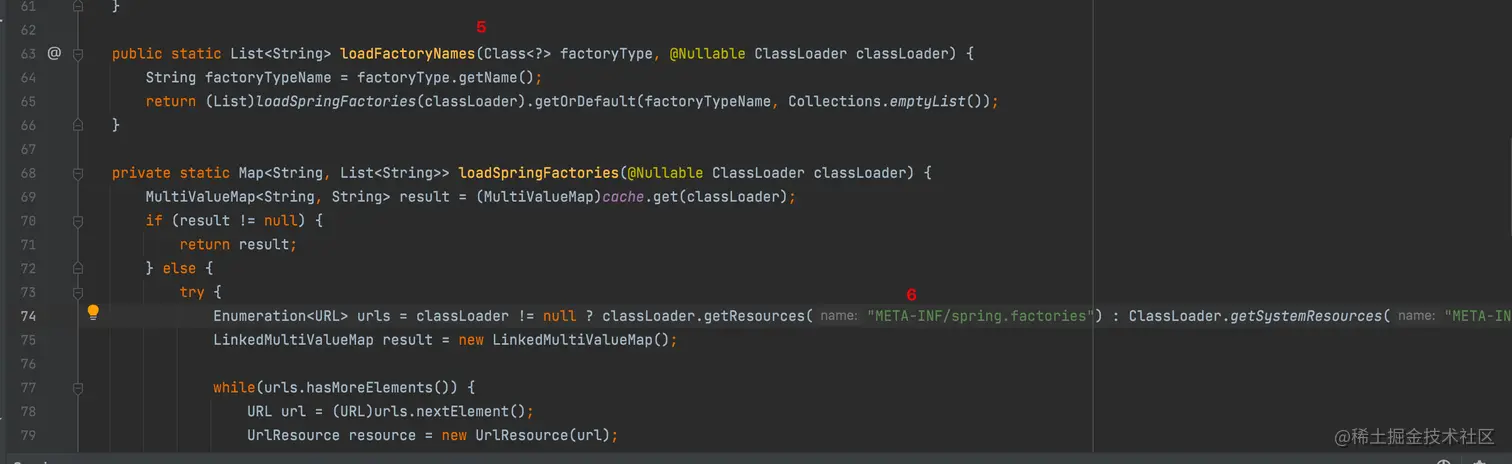
Task: Click the italic loadSpringFactories call on line 65
Action: [x=337, y=101]
